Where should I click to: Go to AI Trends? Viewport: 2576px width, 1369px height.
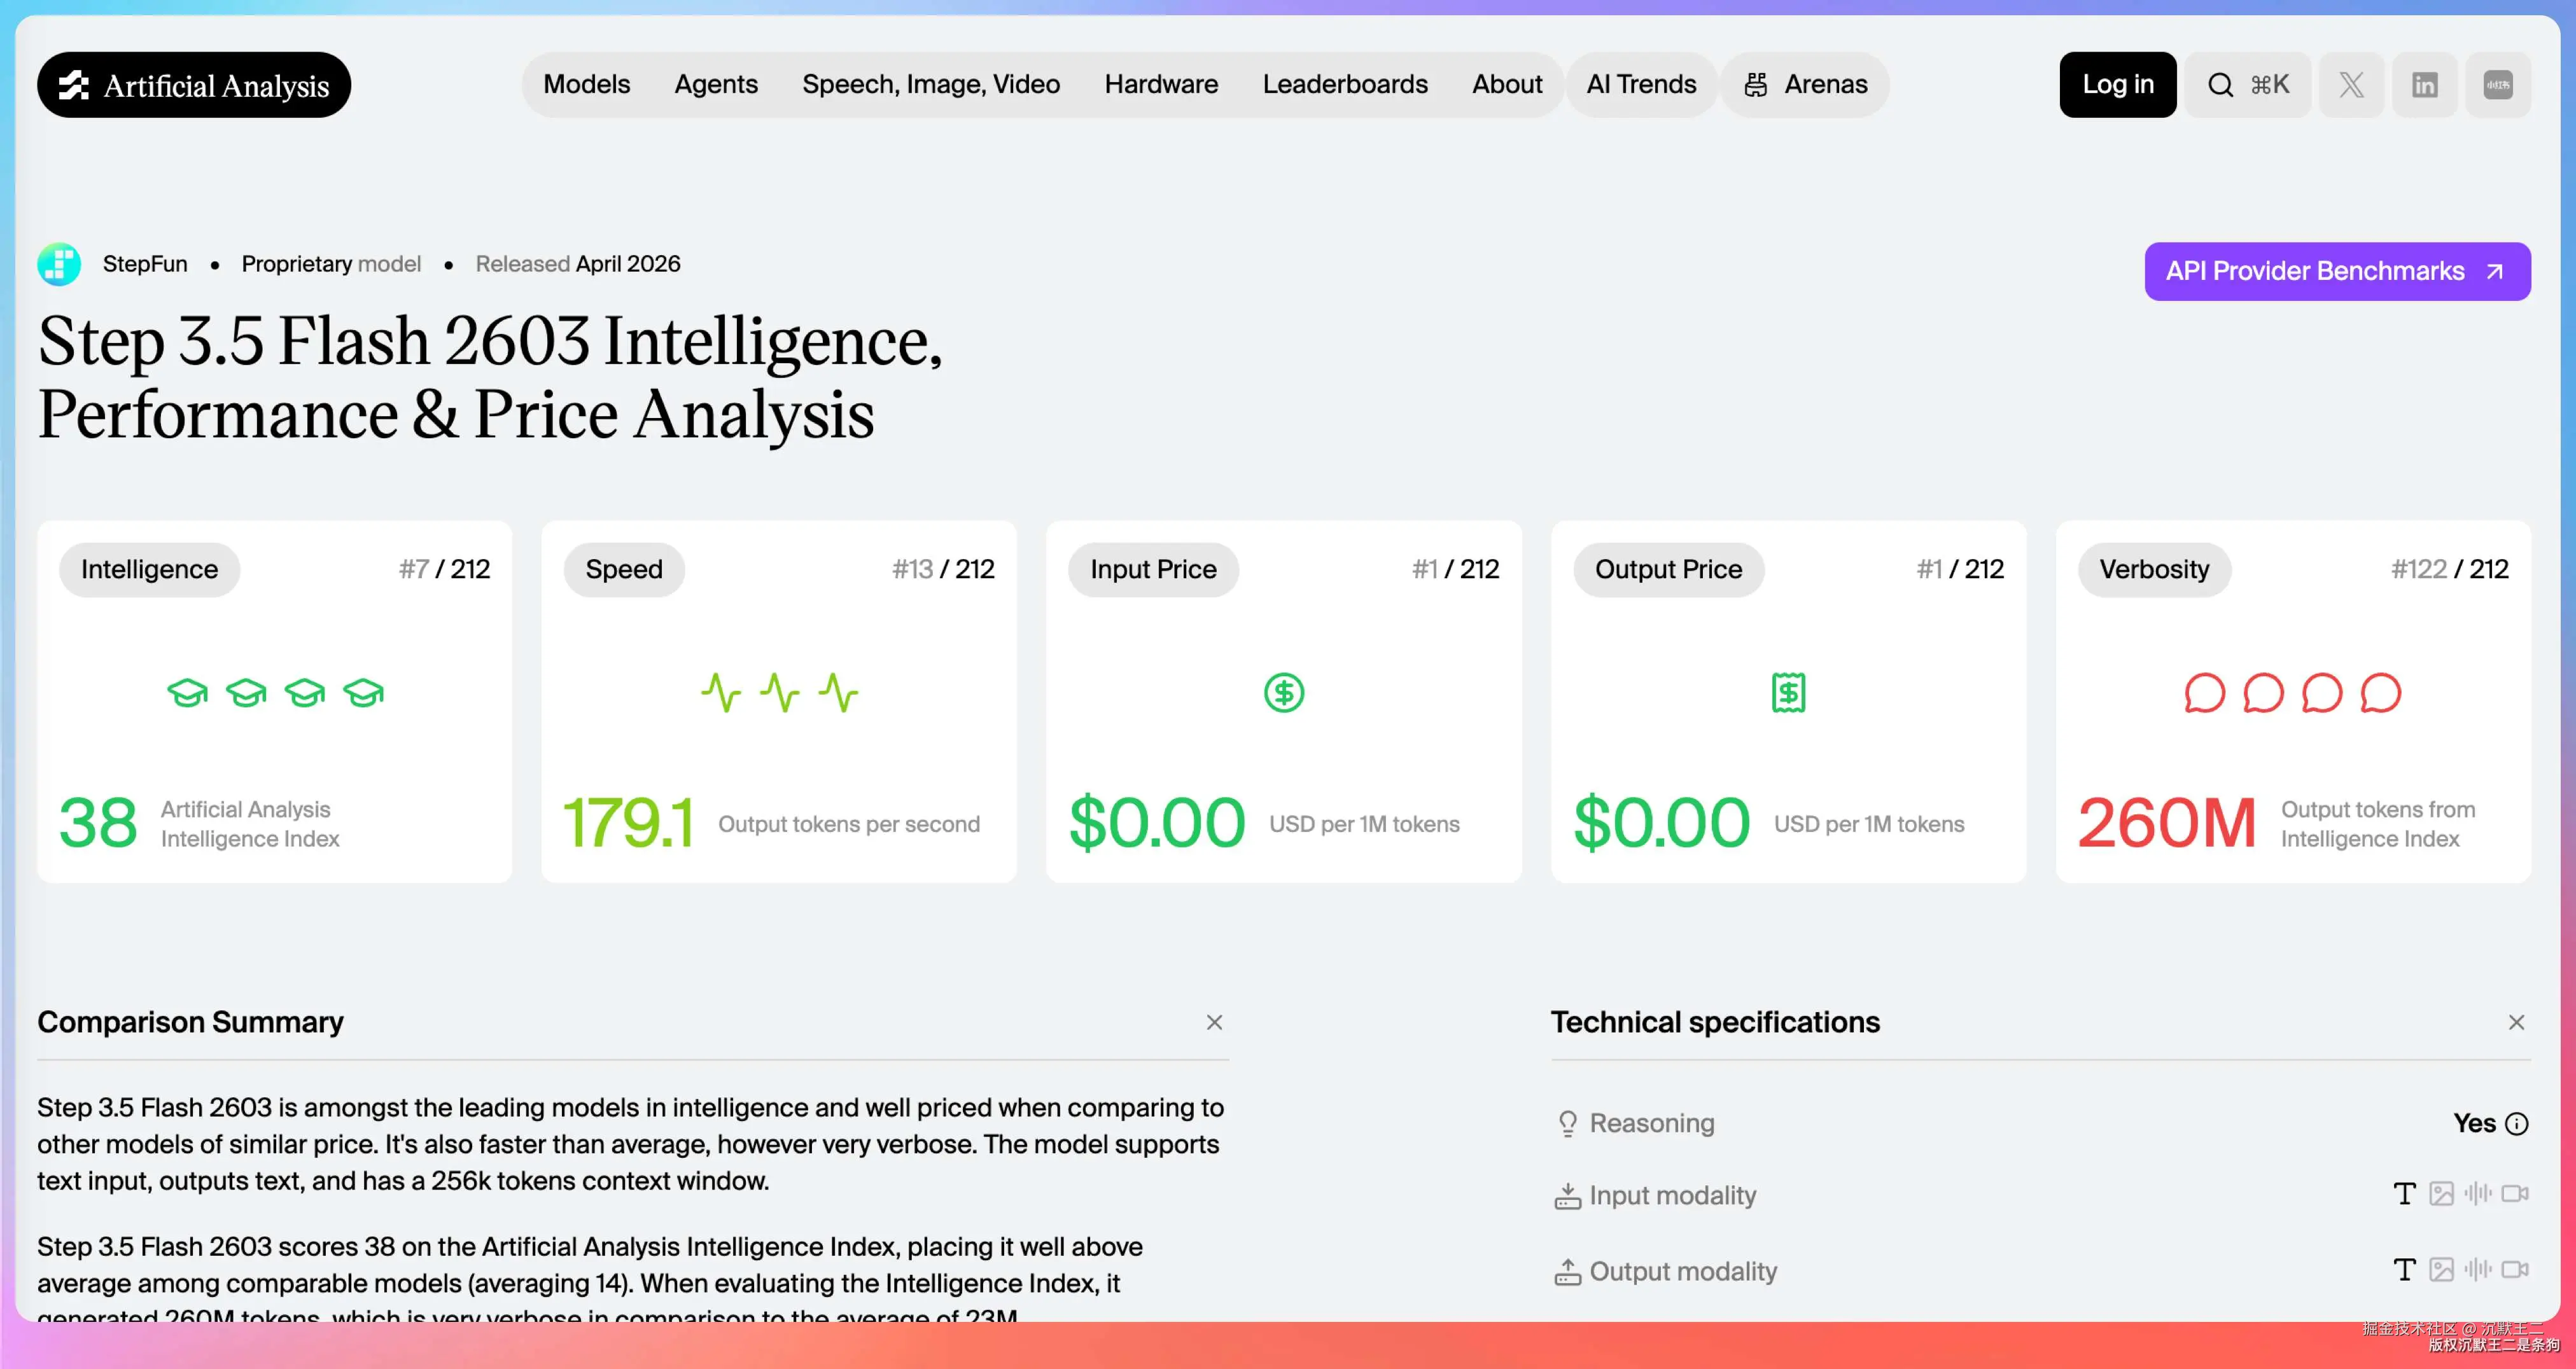[1641, 85]
